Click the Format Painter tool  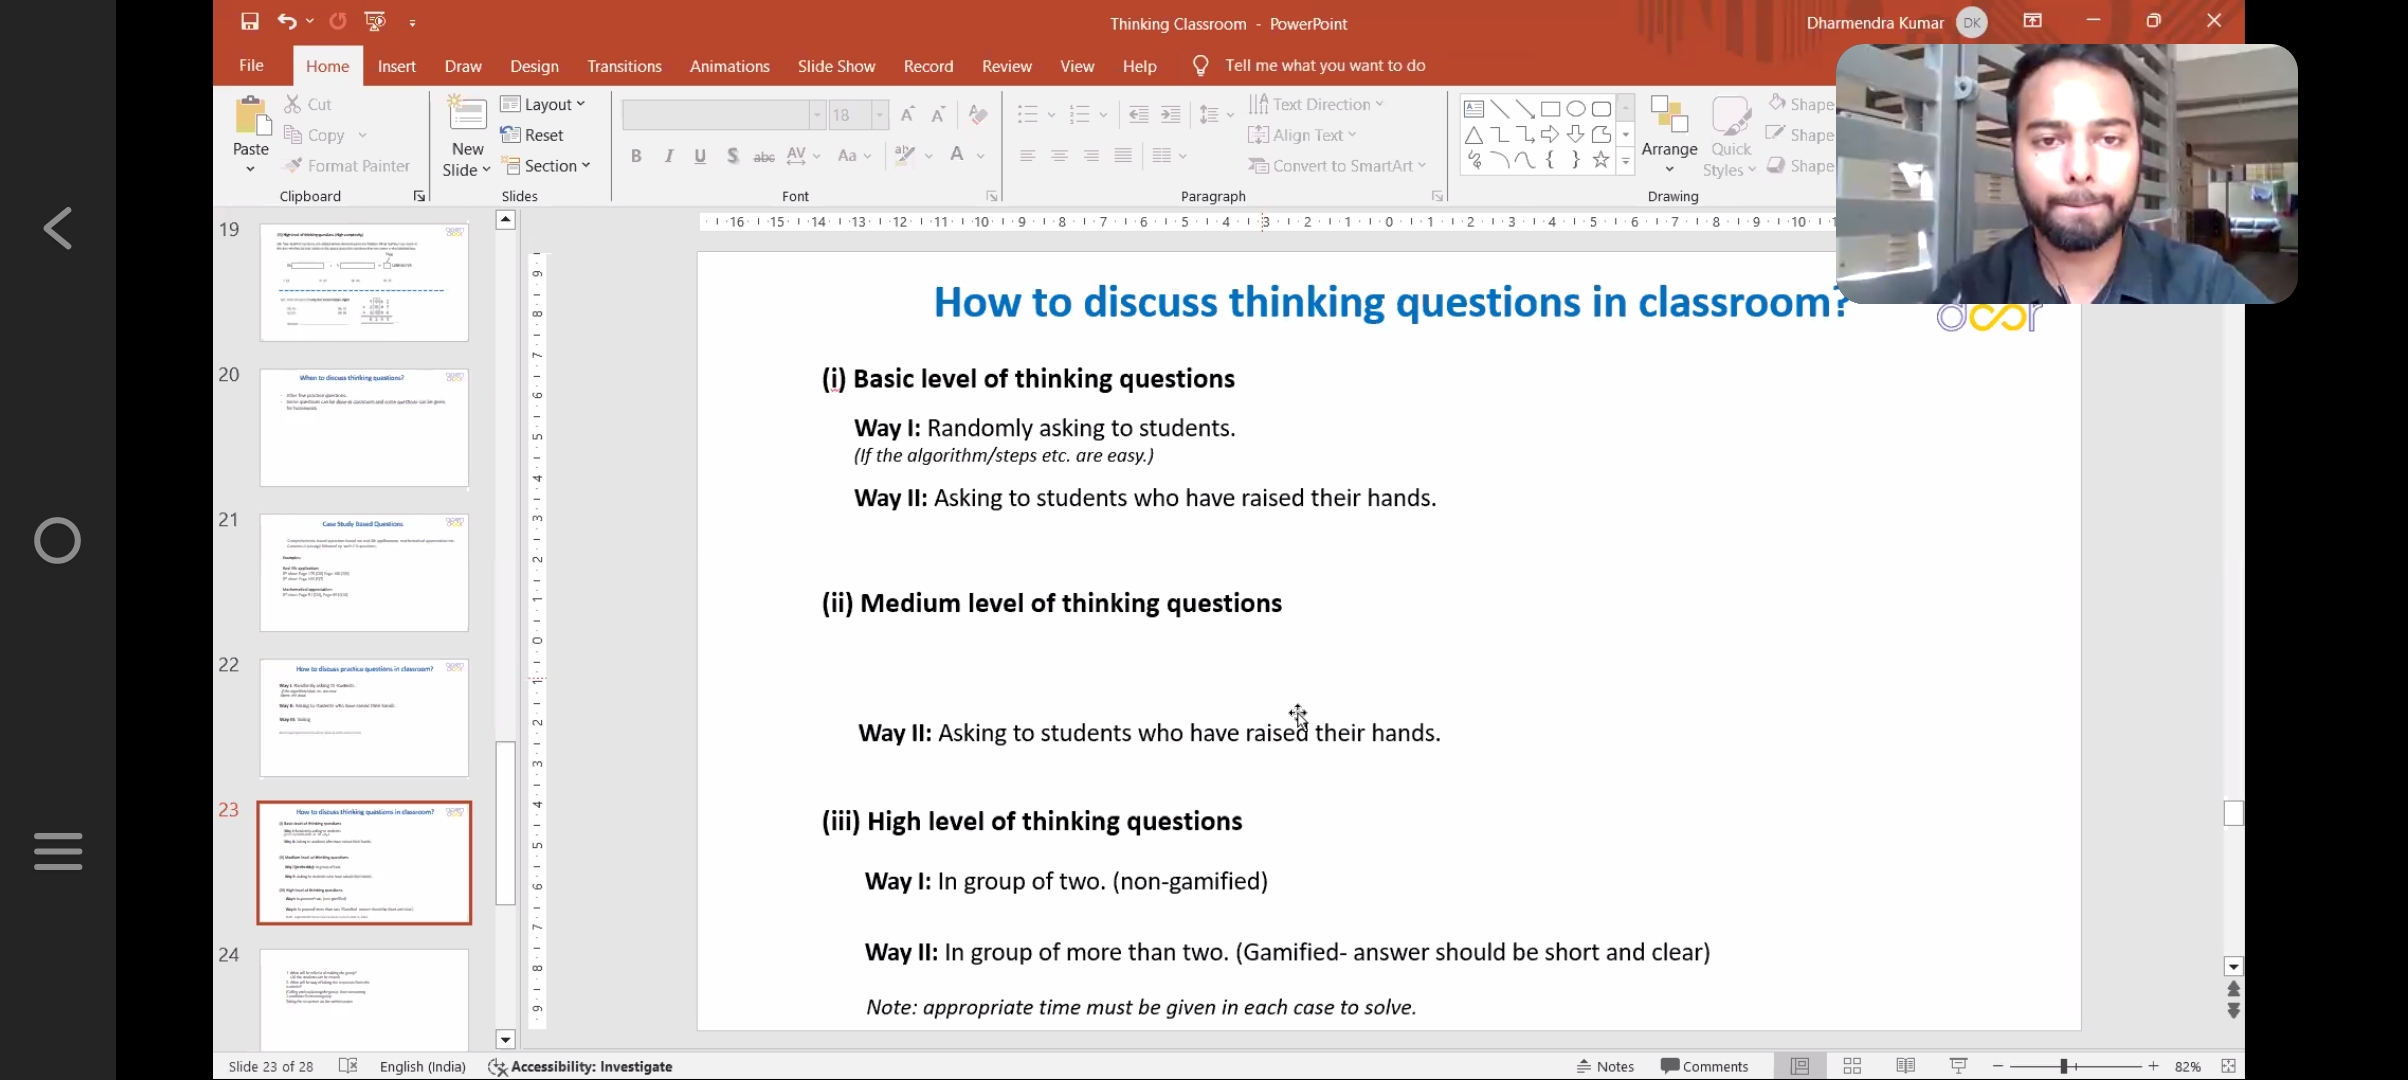(347, 166)
